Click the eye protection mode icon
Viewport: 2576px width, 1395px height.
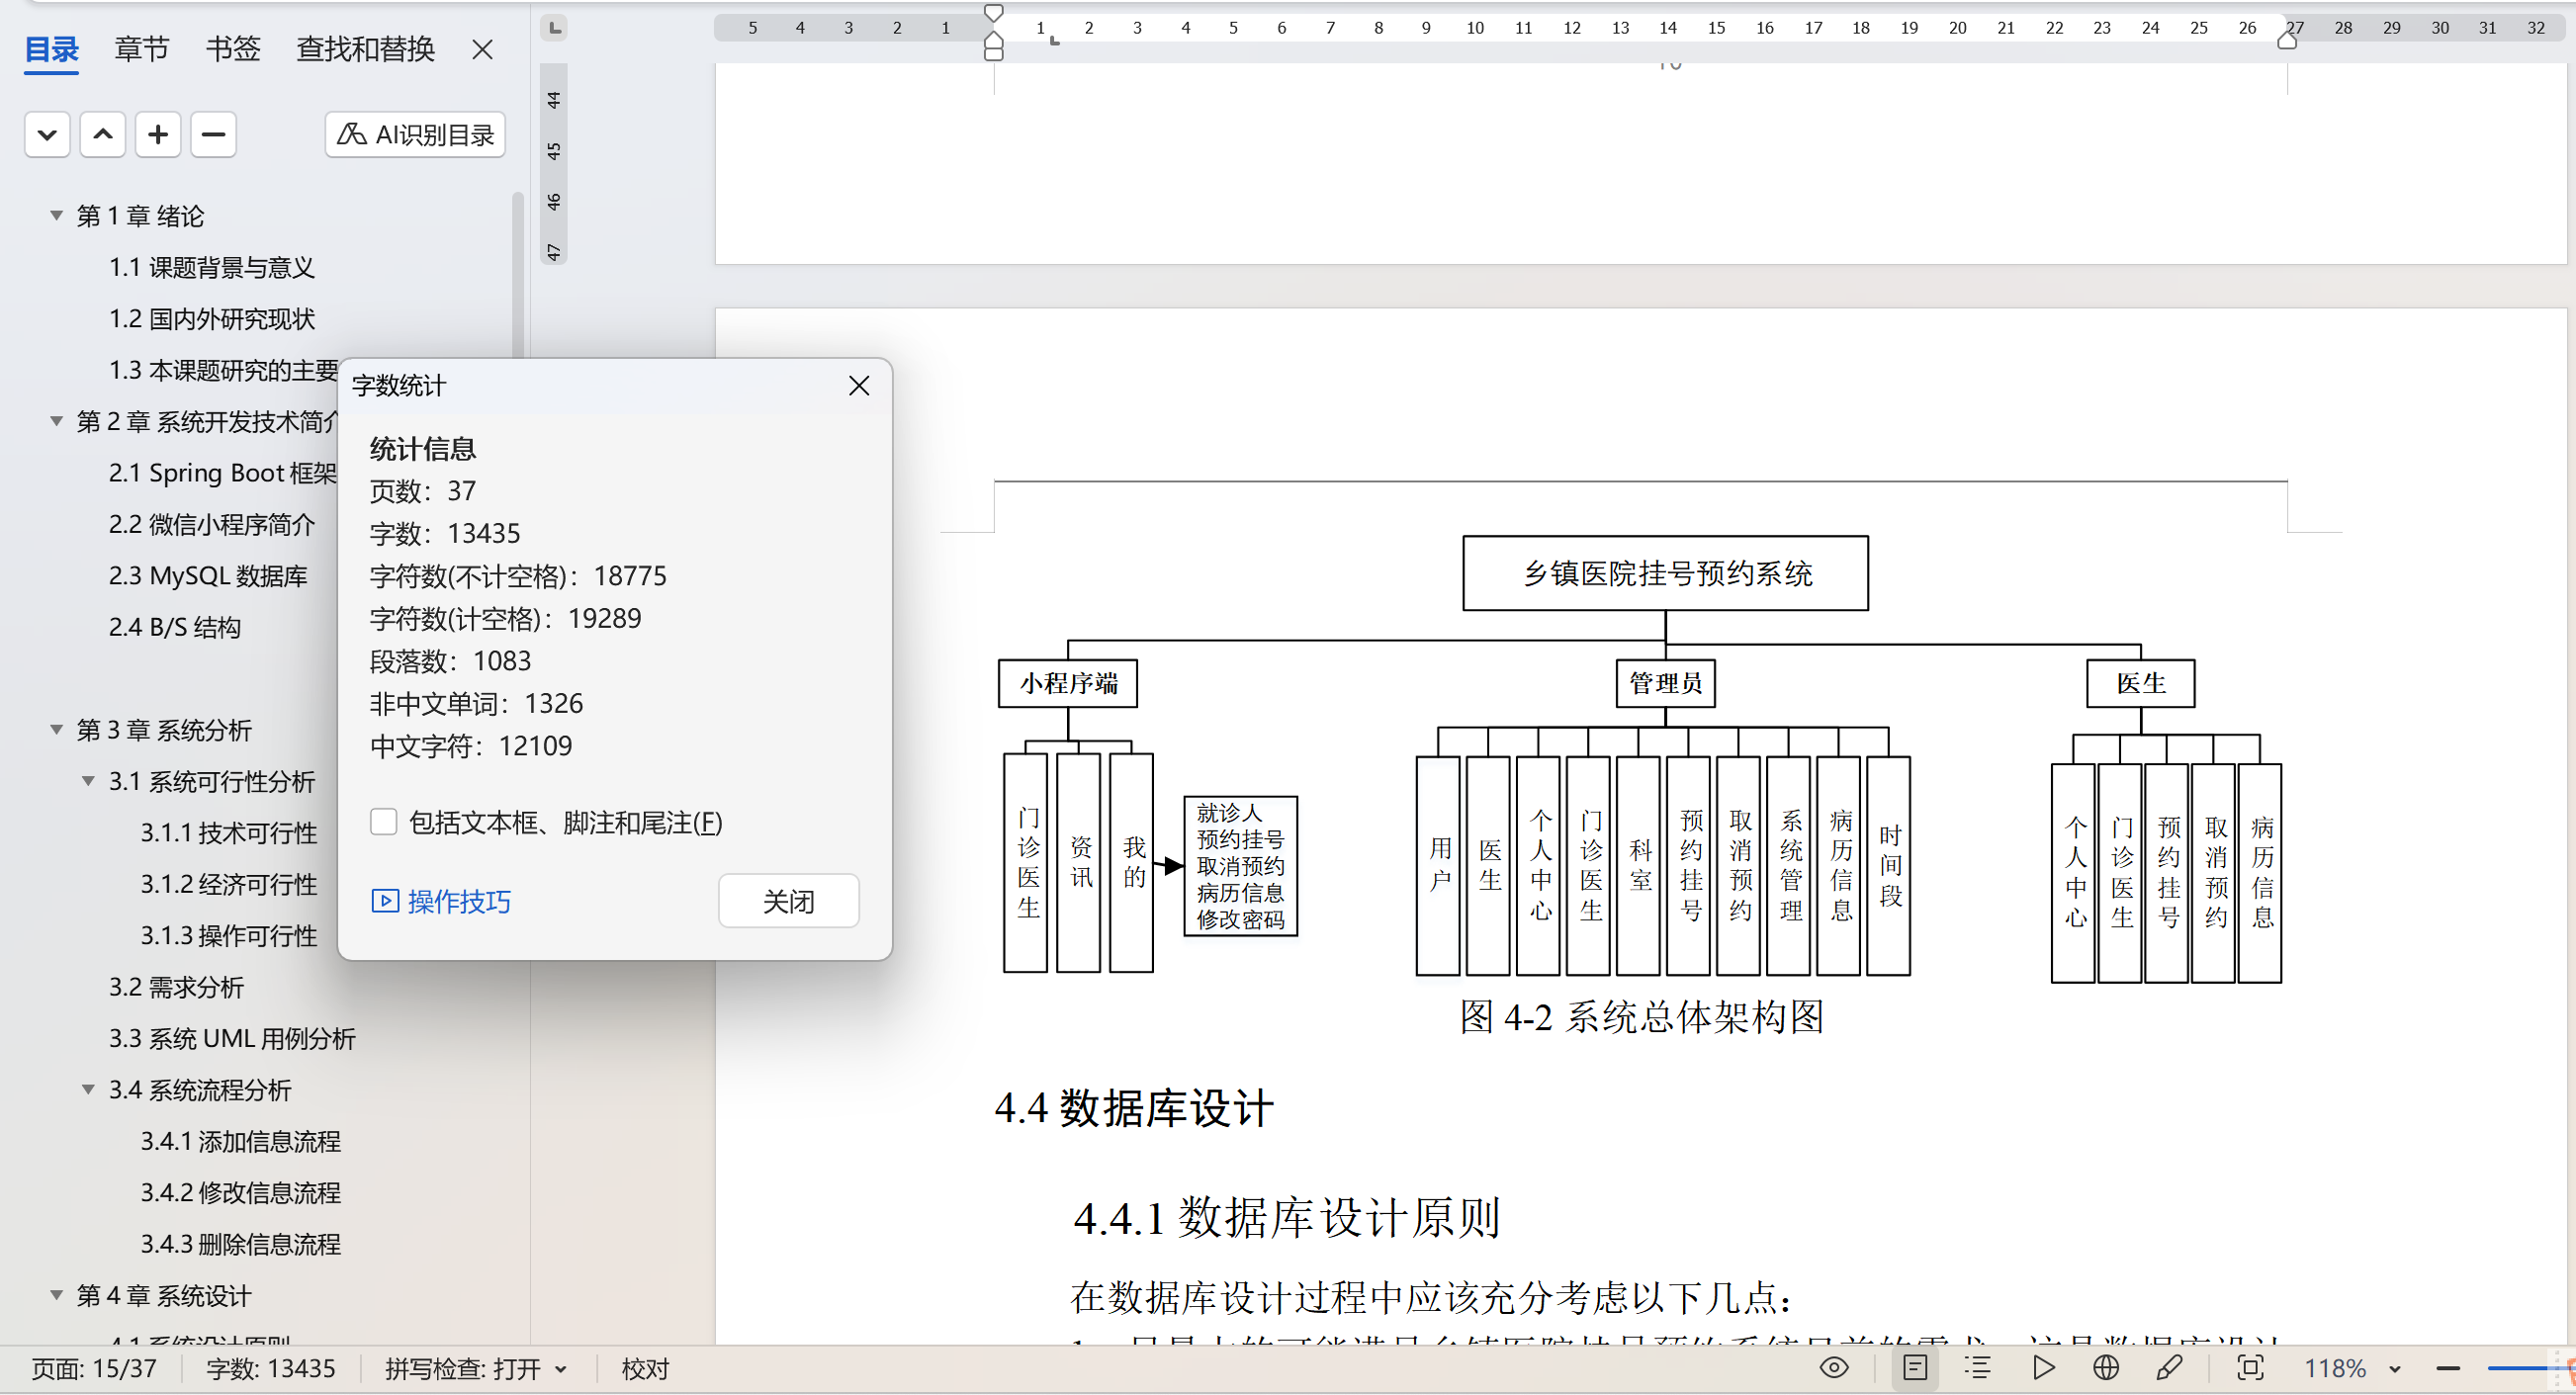tap(1833, 1367)
